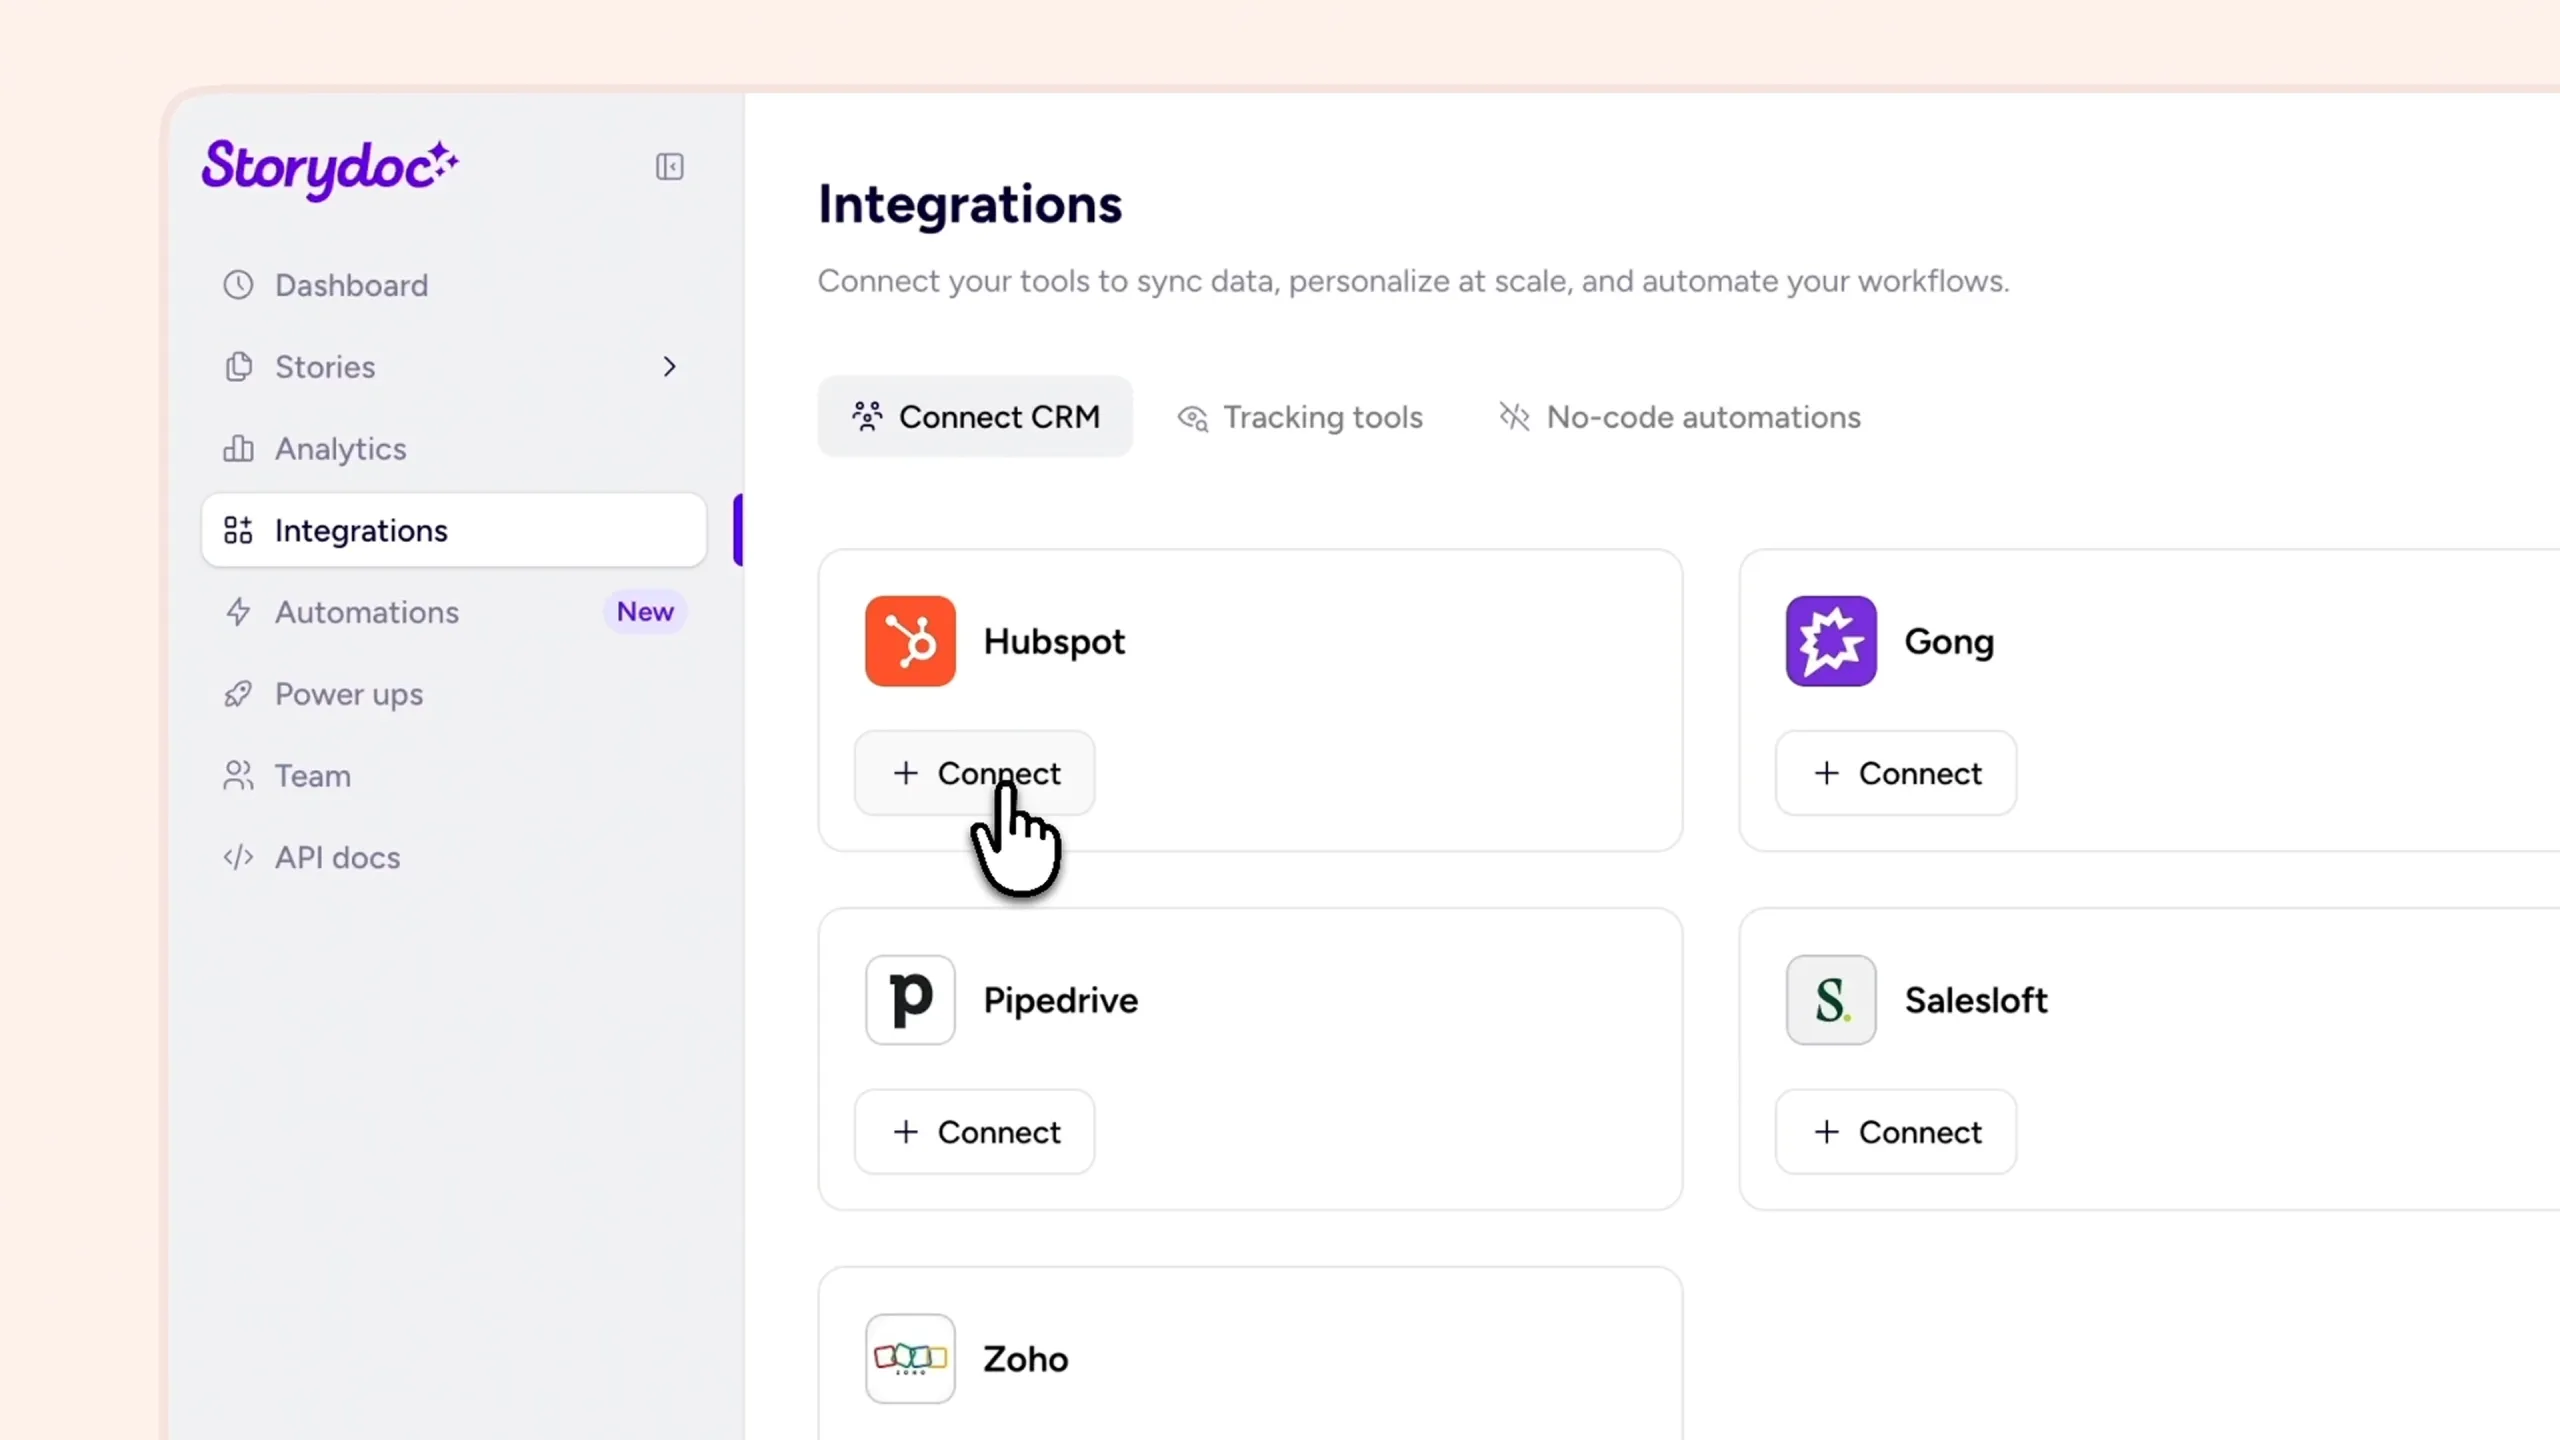Click the Integrations grid icon
2560x1440 pixels.
(238, 530)
